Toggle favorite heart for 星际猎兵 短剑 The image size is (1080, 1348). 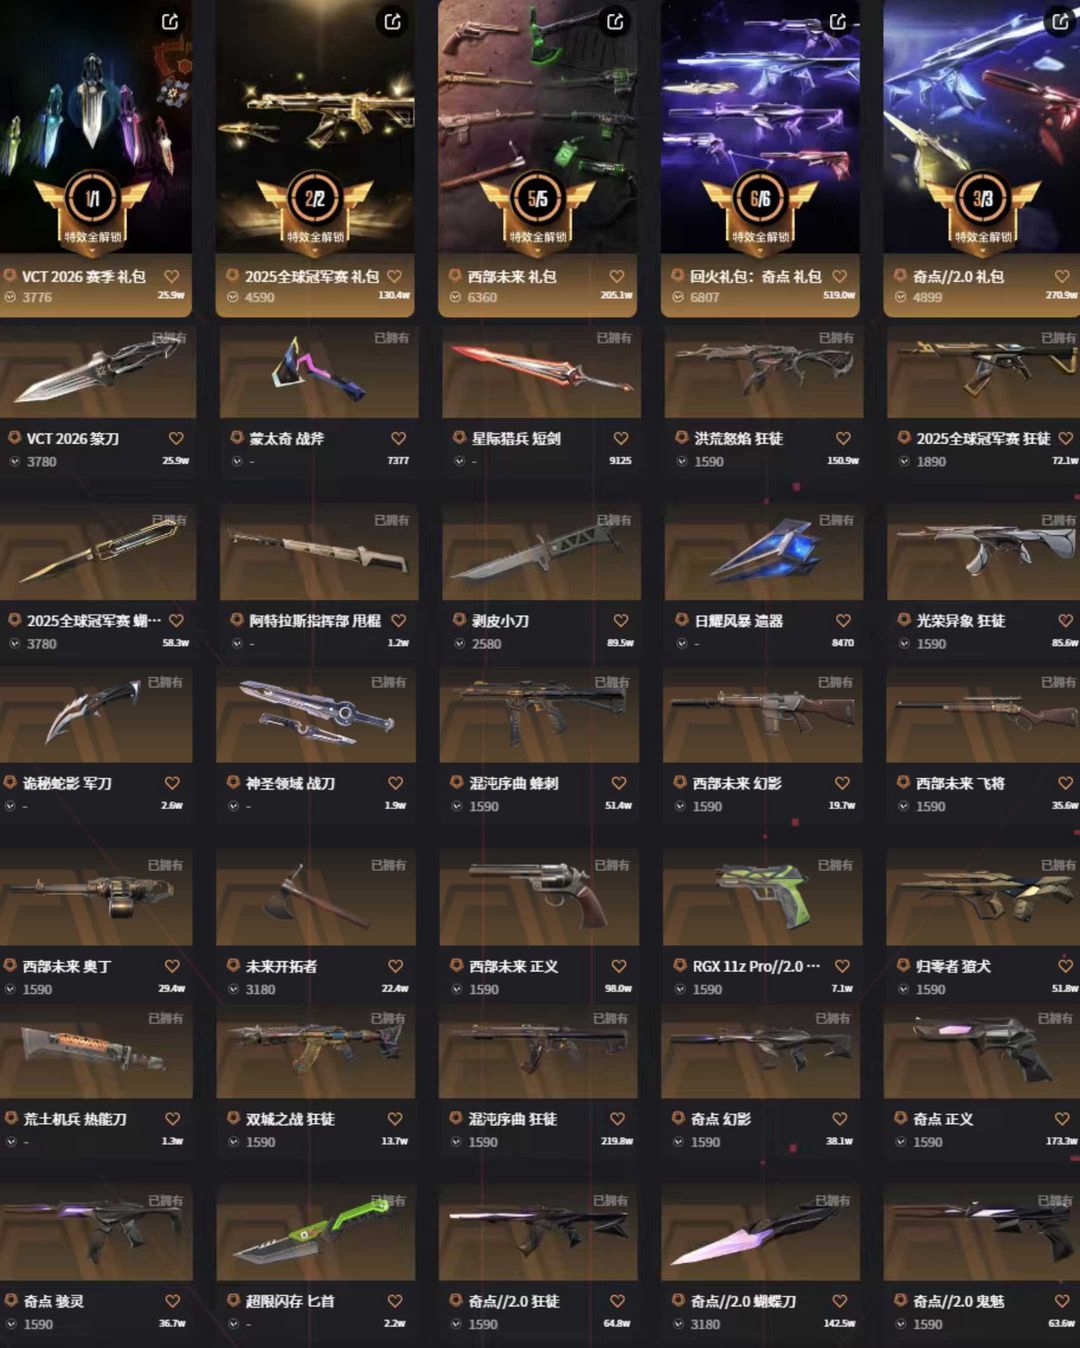621,438
